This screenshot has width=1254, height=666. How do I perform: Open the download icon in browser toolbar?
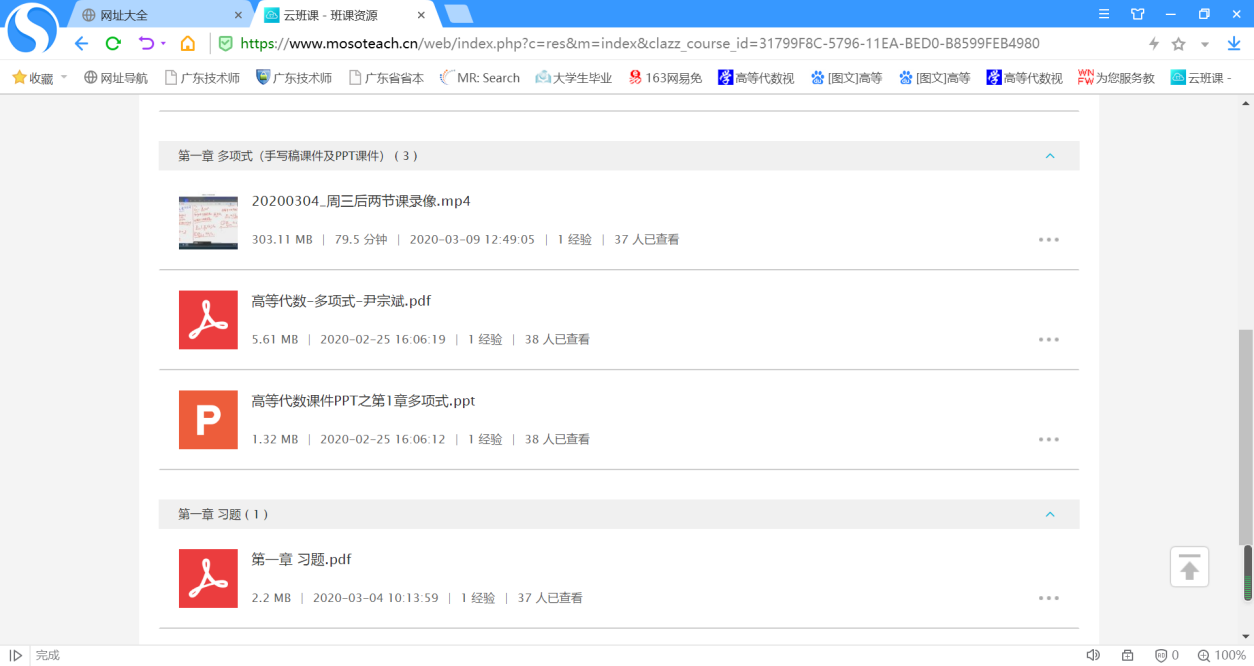pyautogui.click(x=1234, y=44)
